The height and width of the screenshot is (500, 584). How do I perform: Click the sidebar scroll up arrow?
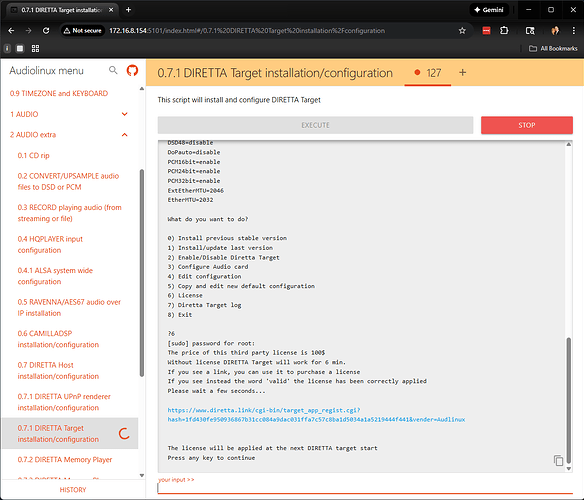[142, 89]
